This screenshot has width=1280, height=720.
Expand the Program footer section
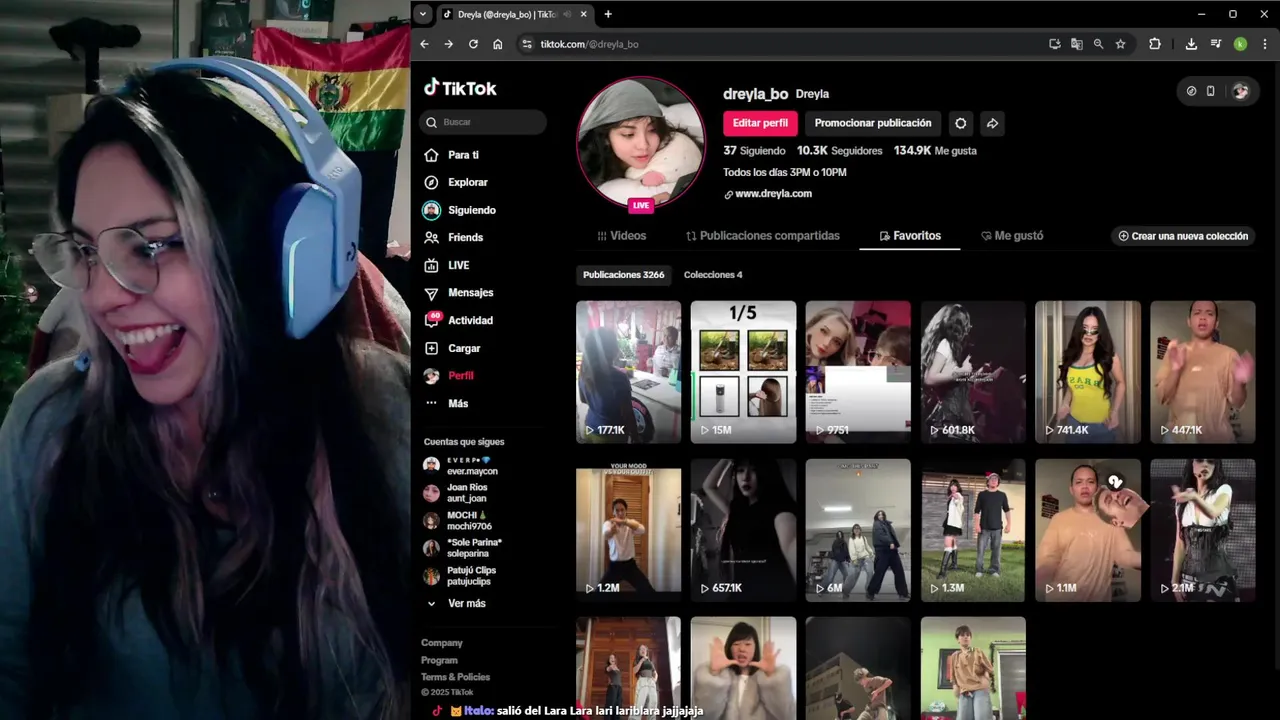[x=439, y=660]
